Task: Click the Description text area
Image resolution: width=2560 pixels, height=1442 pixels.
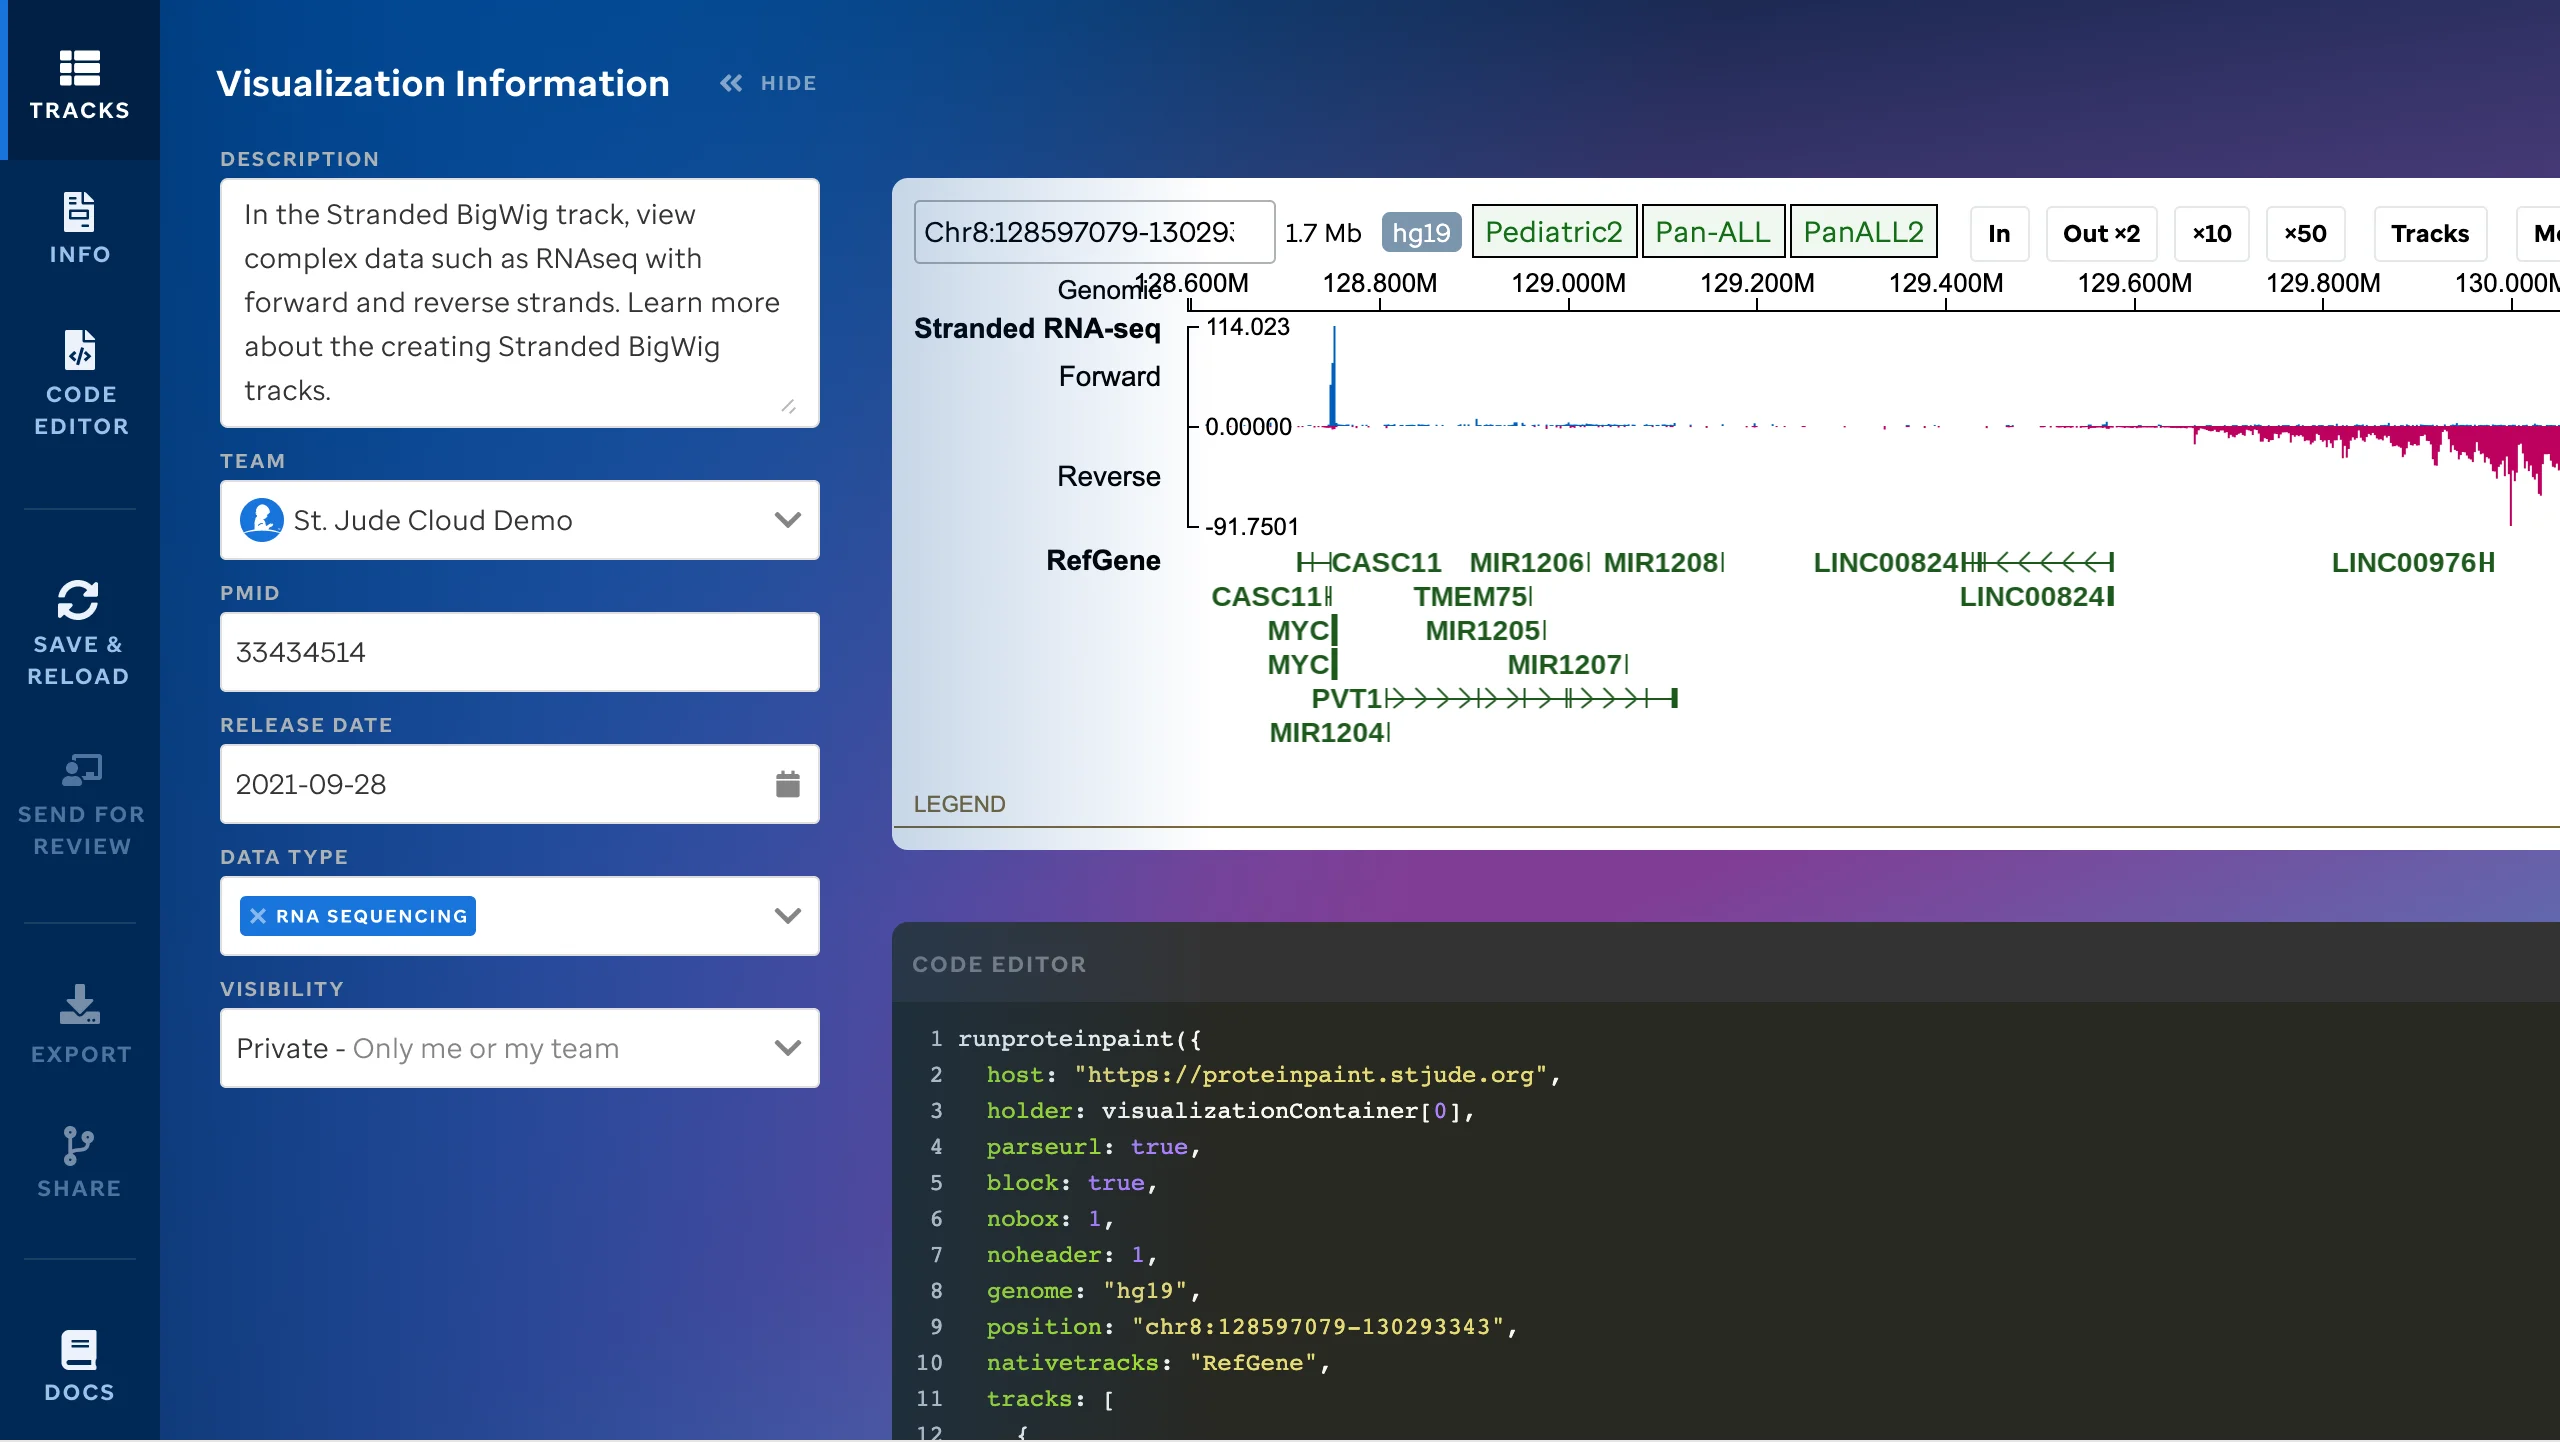Action: (x=520, y=303)
